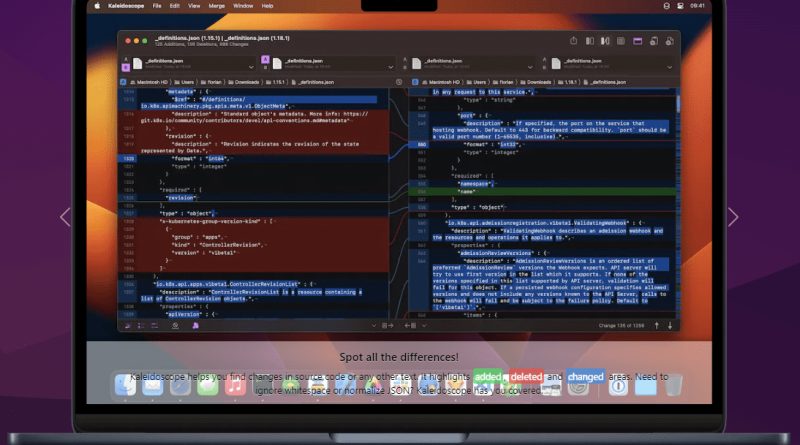Click the copy change to right arrow icon
The image size is (800, 445).
(x=387, y=326)
